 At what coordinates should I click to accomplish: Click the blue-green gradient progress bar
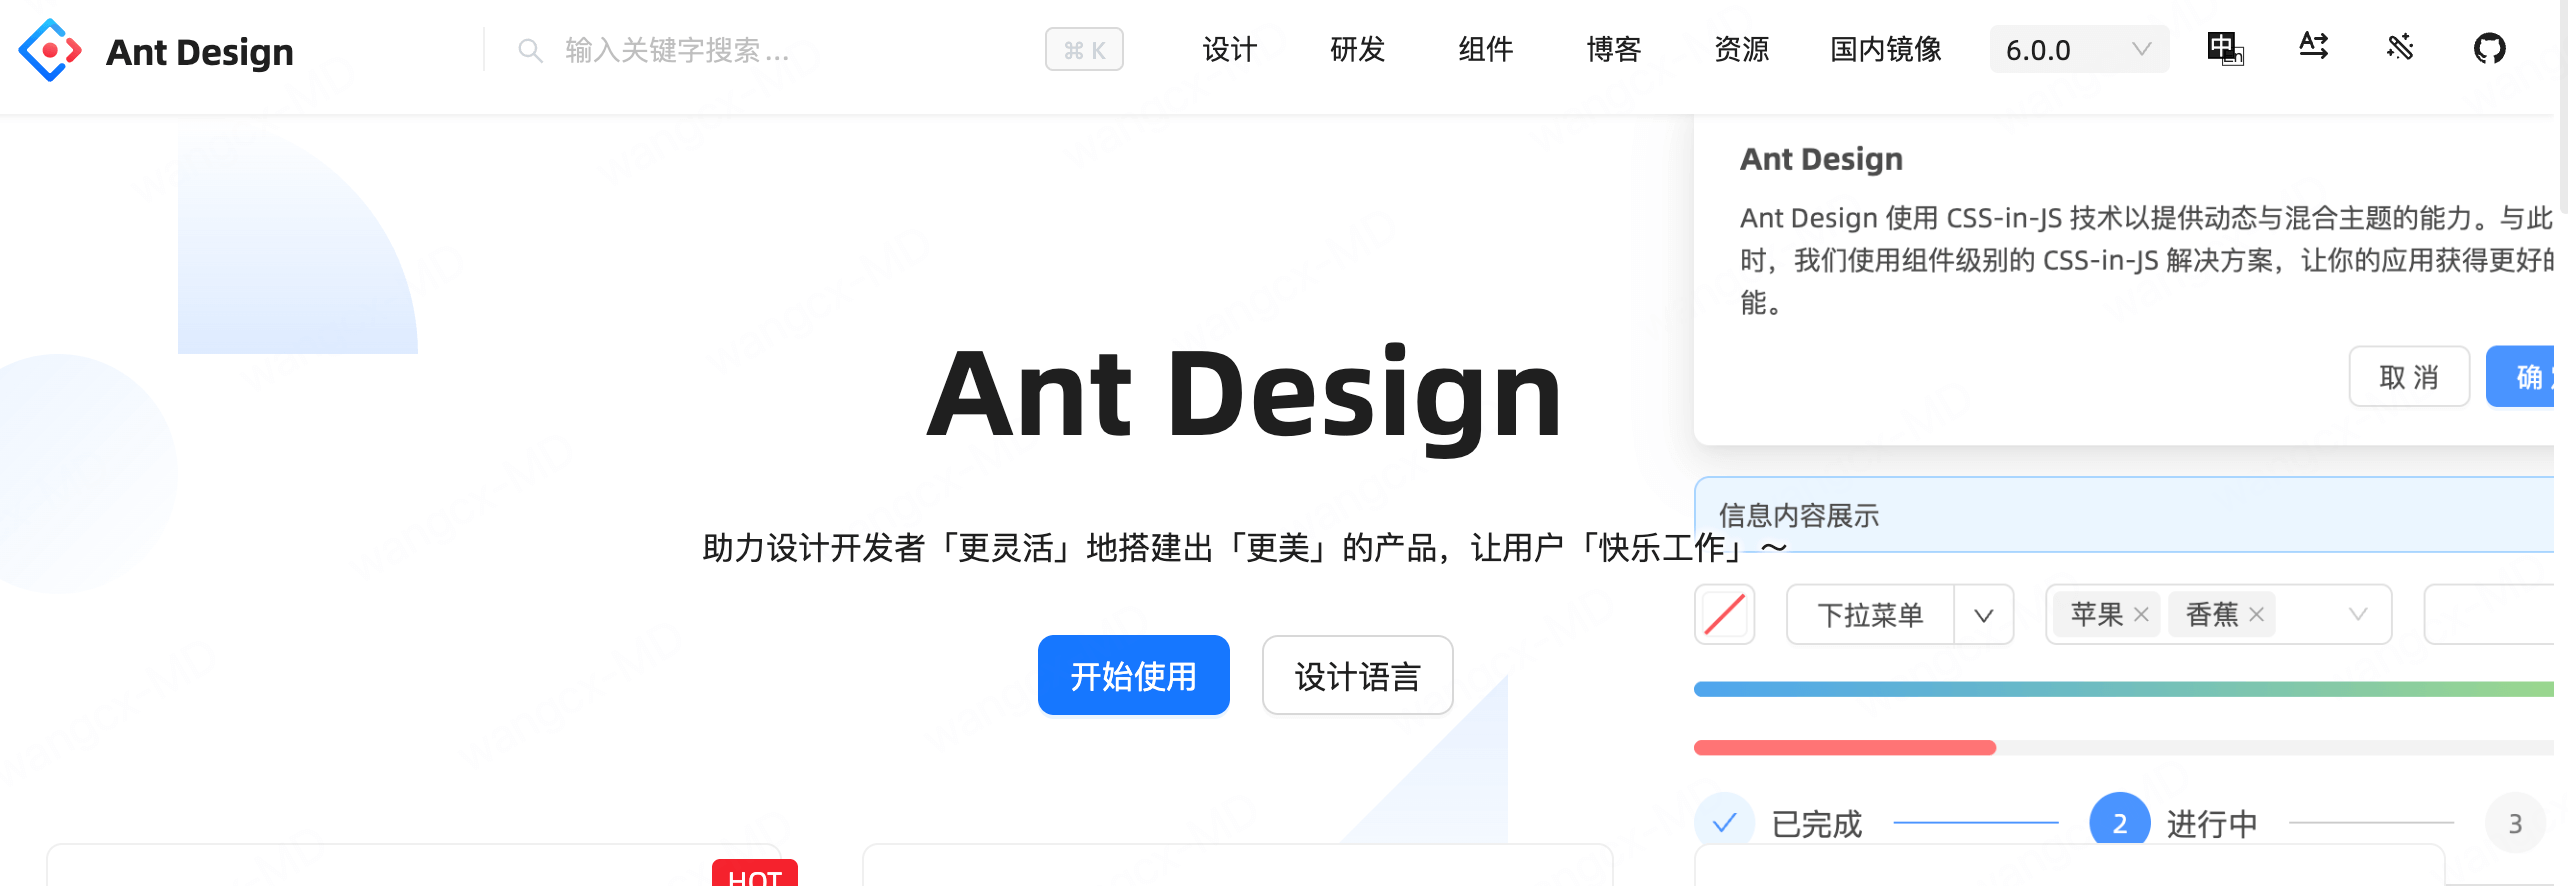2124,689
